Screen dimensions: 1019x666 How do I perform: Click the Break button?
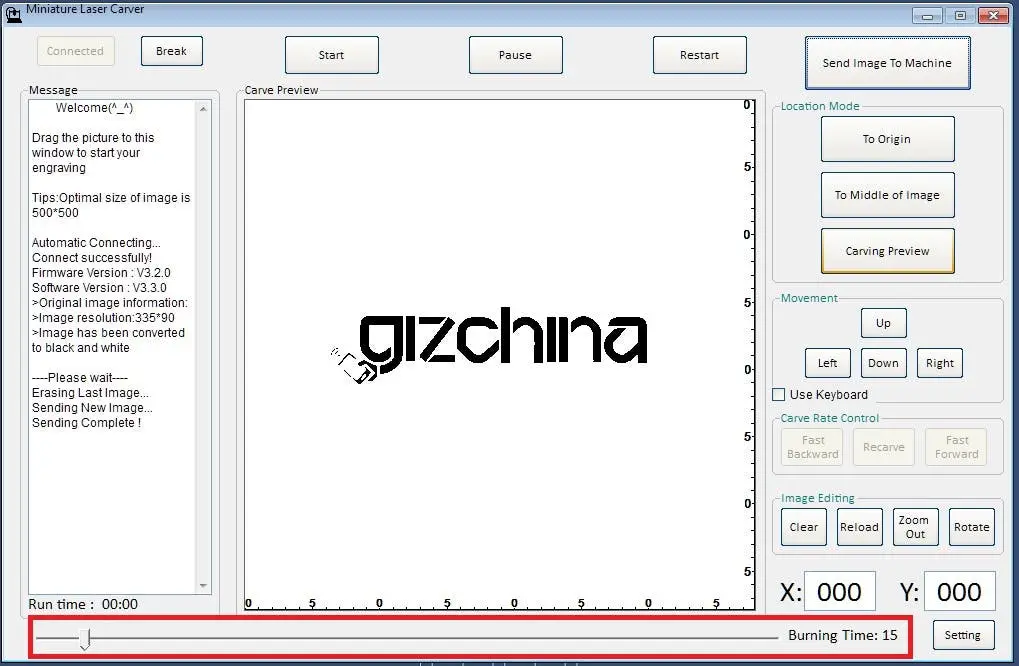pyautogui.click(x=172, y=51)
